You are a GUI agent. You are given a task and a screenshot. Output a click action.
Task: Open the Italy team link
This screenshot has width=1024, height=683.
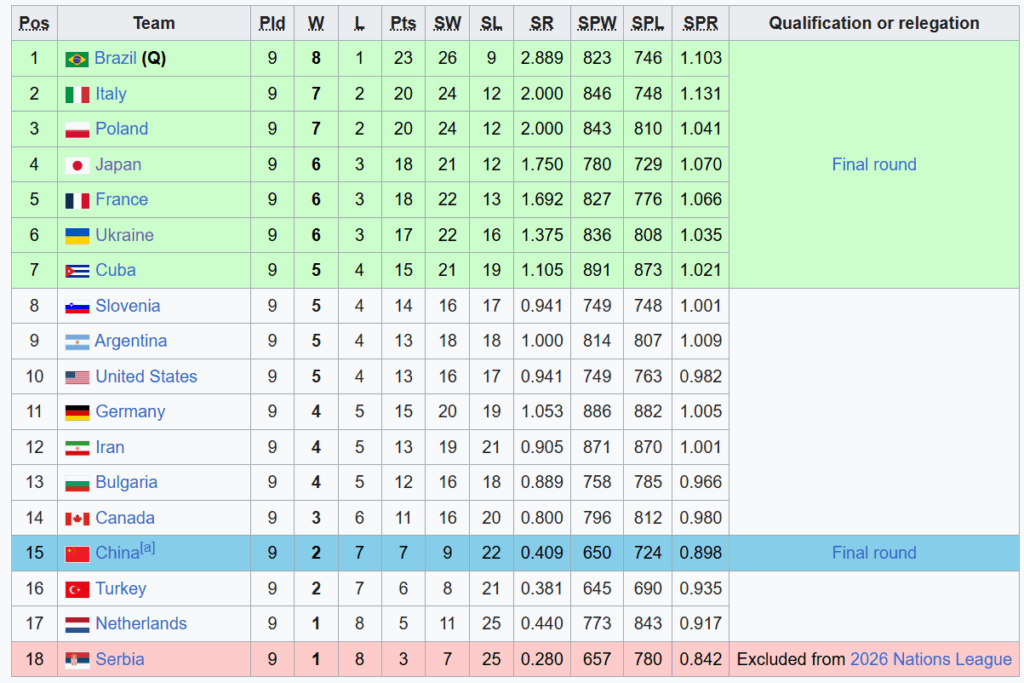pyautogui.click(x=111, y=93)
